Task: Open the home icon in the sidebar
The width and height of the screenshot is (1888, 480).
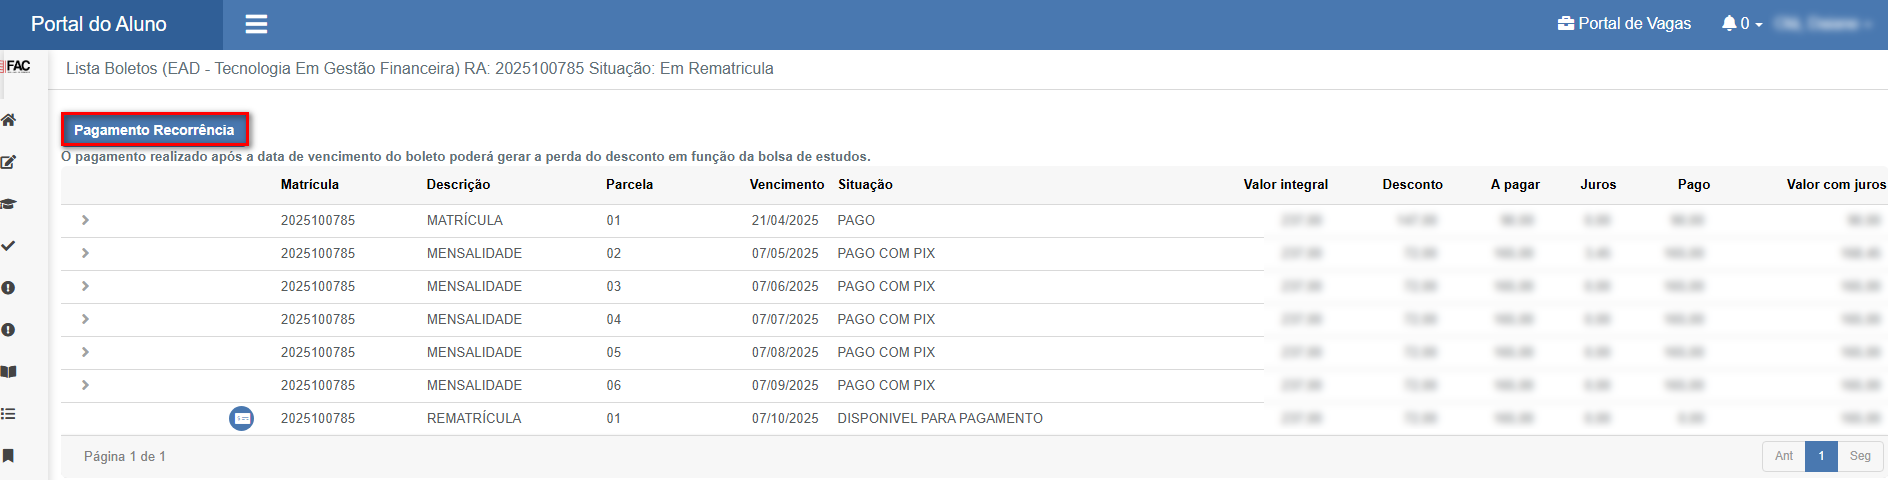Action: (x=9, y=120)
